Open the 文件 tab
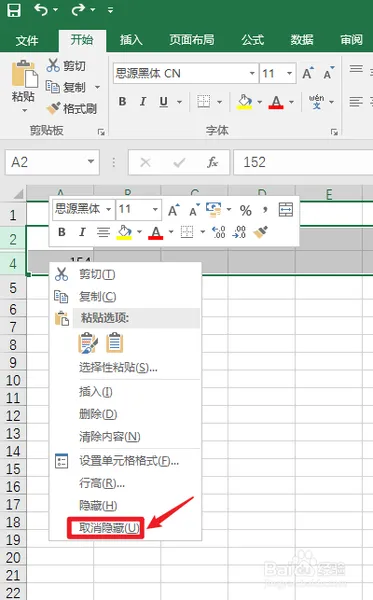 [27, 40]
